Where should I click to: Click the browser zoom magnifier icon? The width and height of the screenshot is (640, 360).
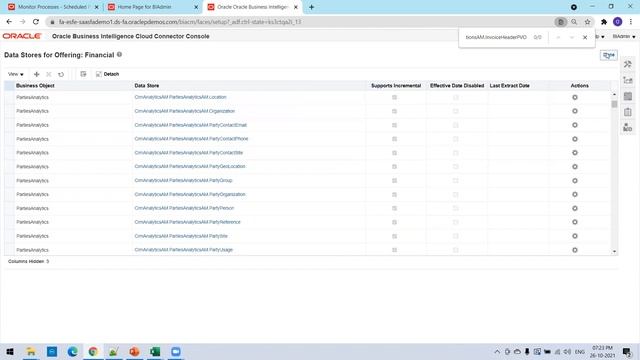(574, 22)
